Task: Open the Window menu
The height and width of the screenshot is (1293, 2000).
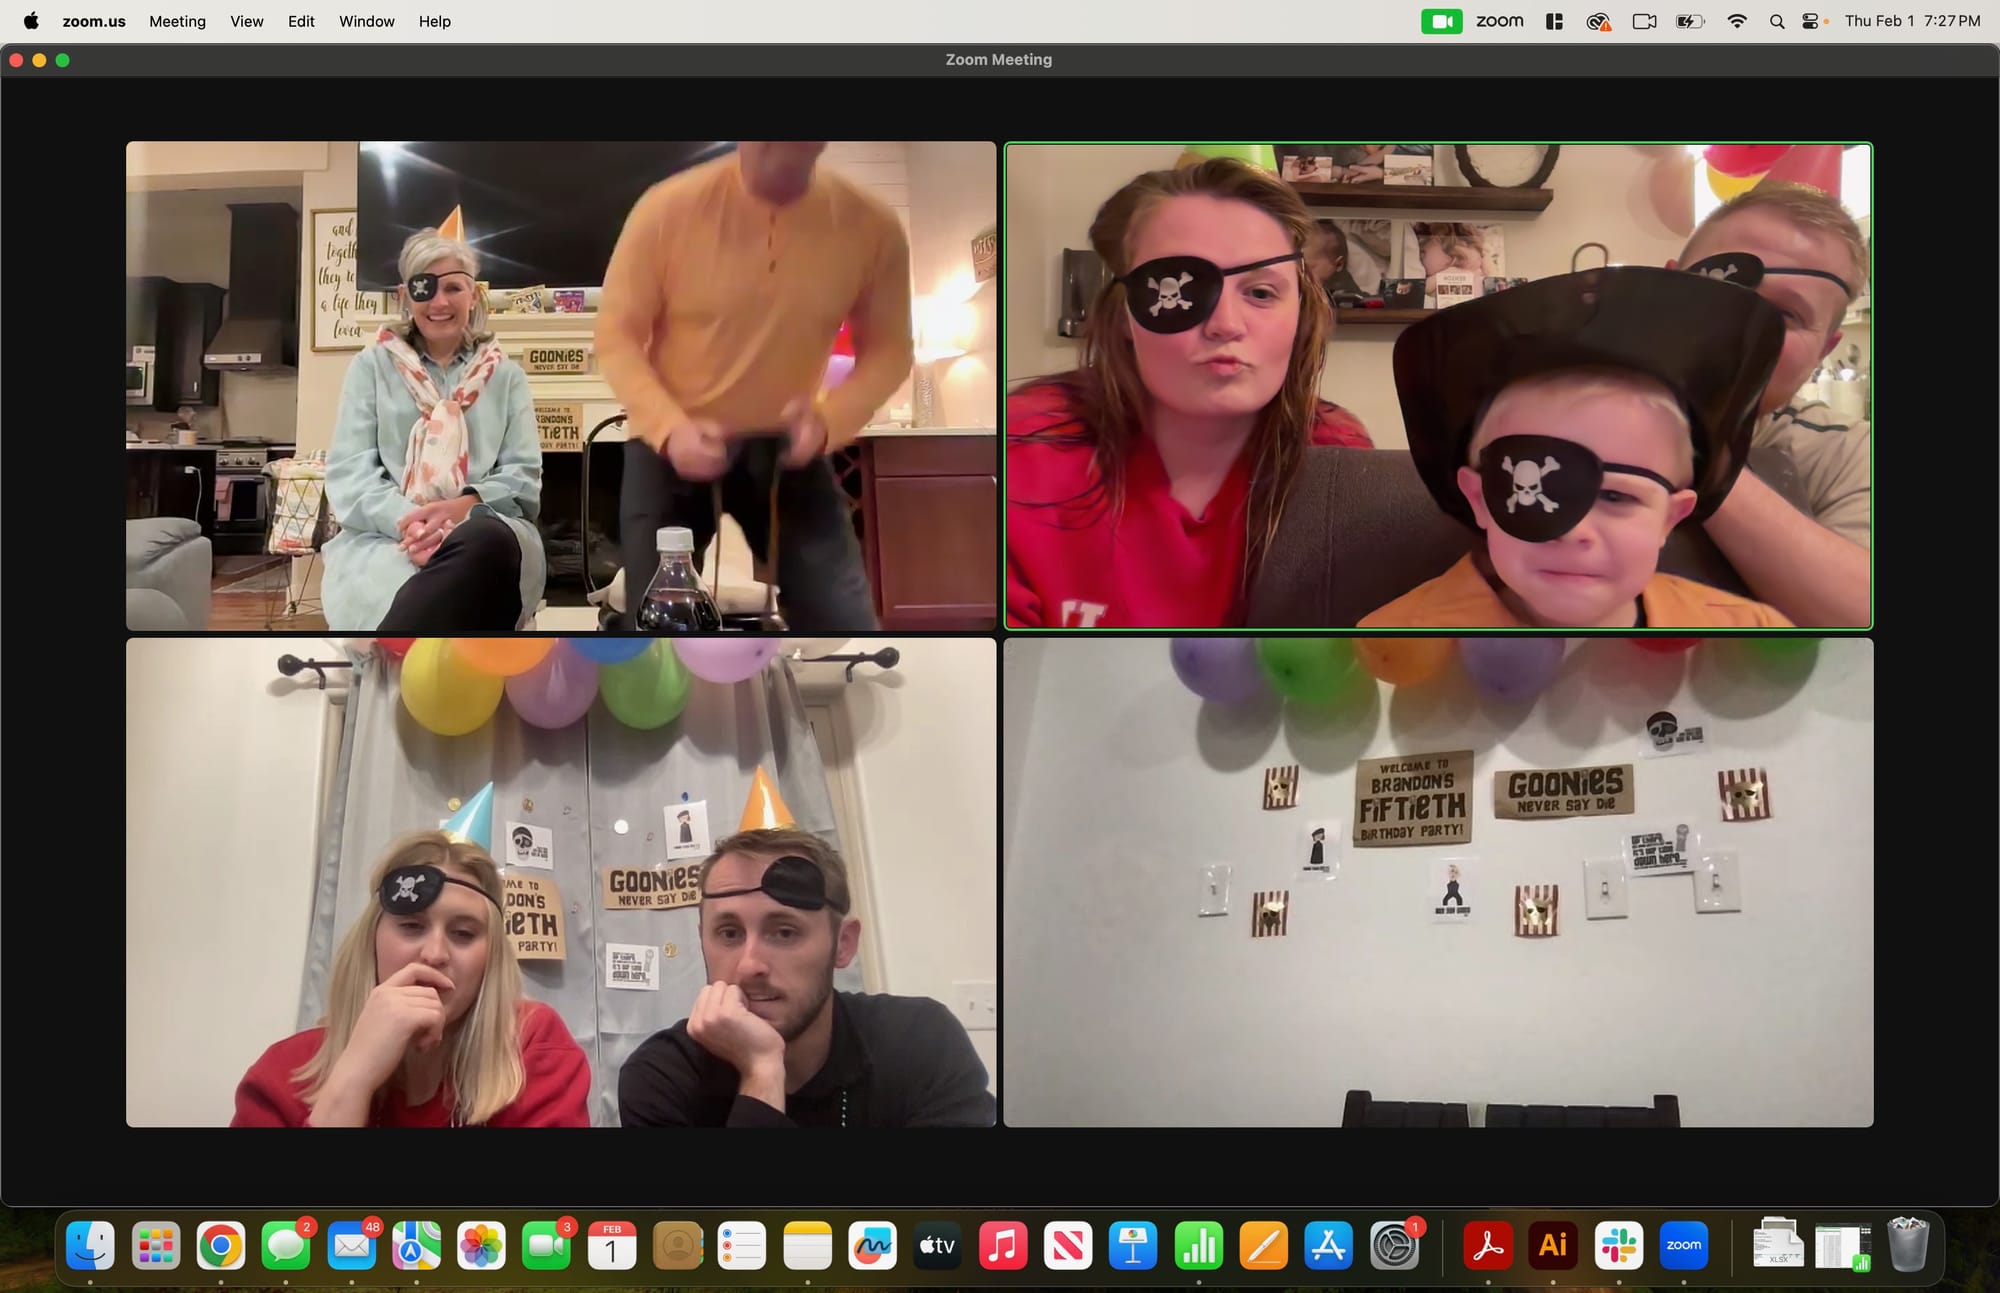Action: point(366,21)
